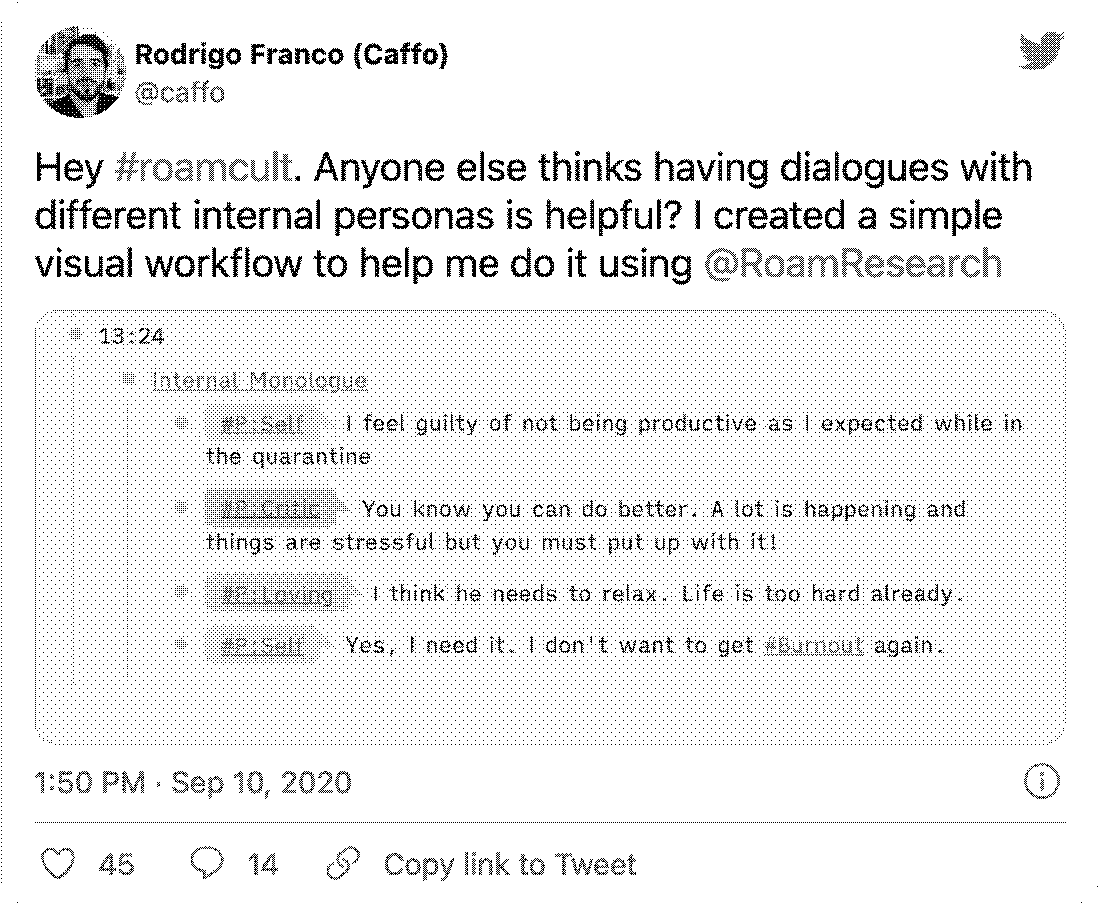
Task: Click the #P:Critic tag
Action: (x=270, y=509)
